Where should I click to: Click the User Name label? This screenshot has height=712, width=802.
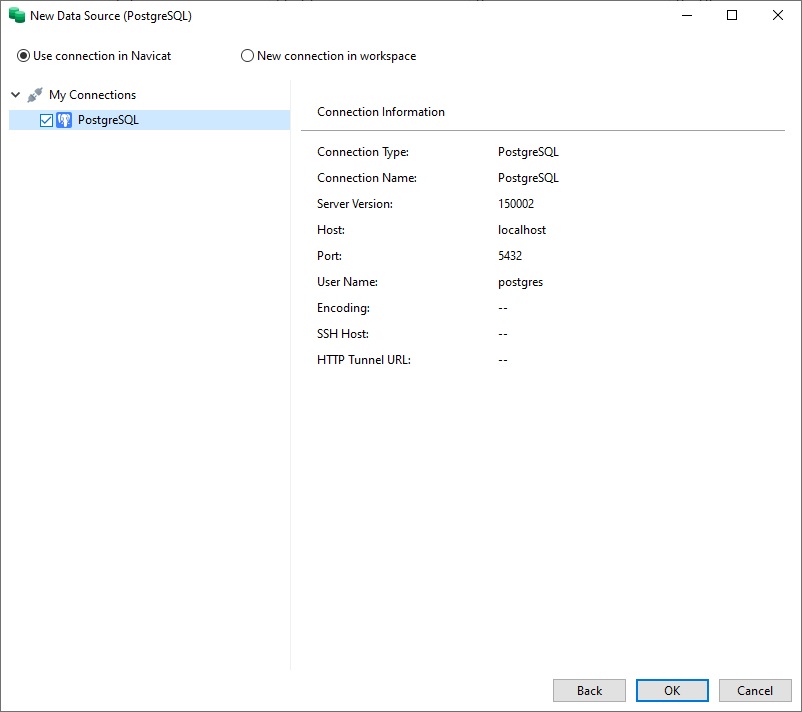(347, 282)
